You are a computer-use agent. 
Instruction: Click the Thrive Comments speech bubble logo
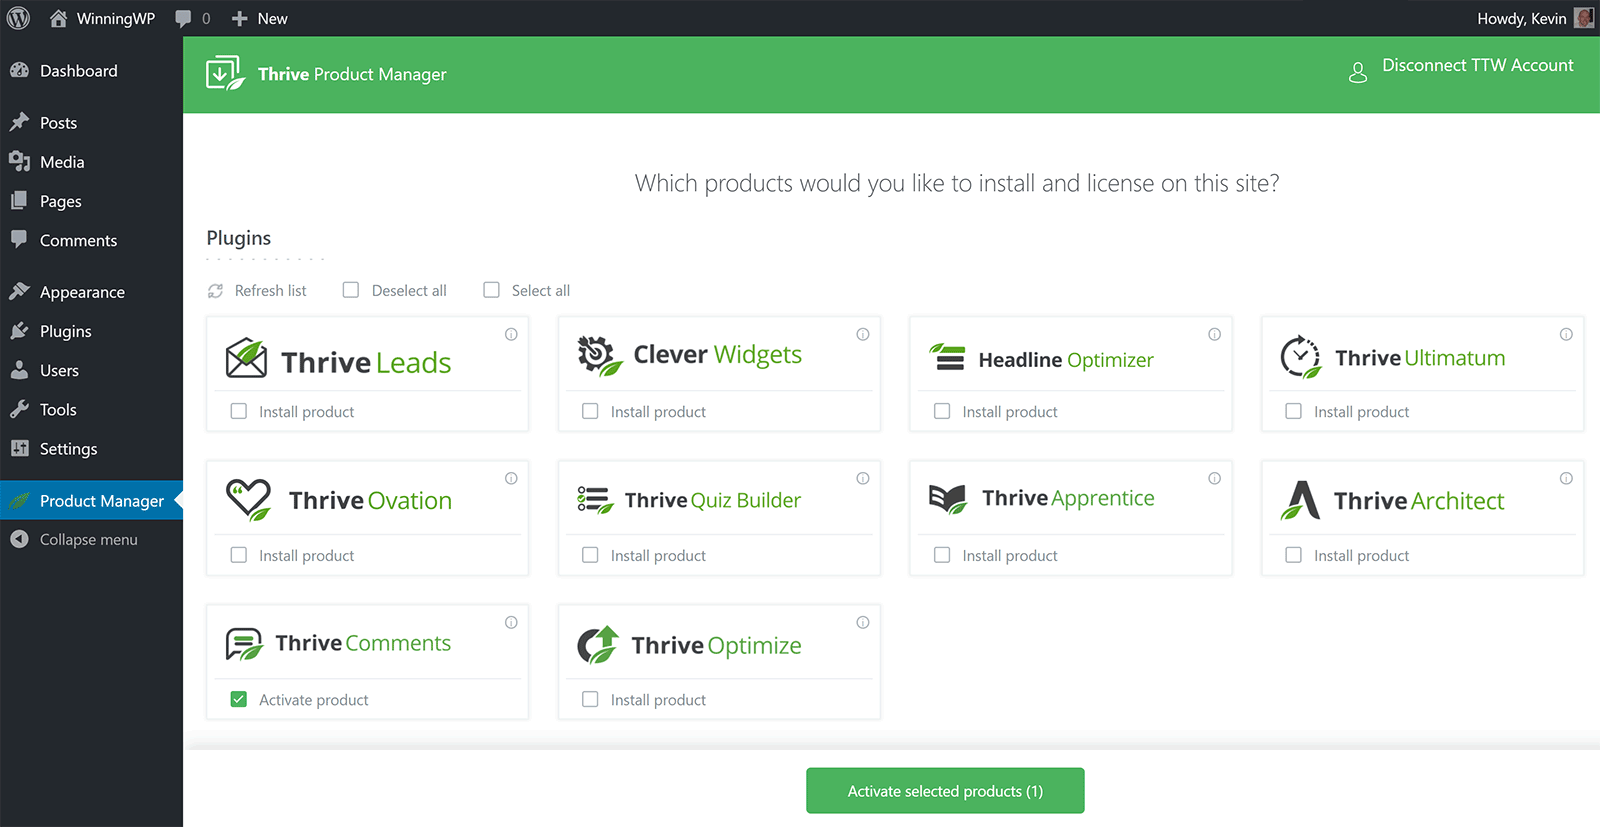pyautogui.click(x=244, y=644)
